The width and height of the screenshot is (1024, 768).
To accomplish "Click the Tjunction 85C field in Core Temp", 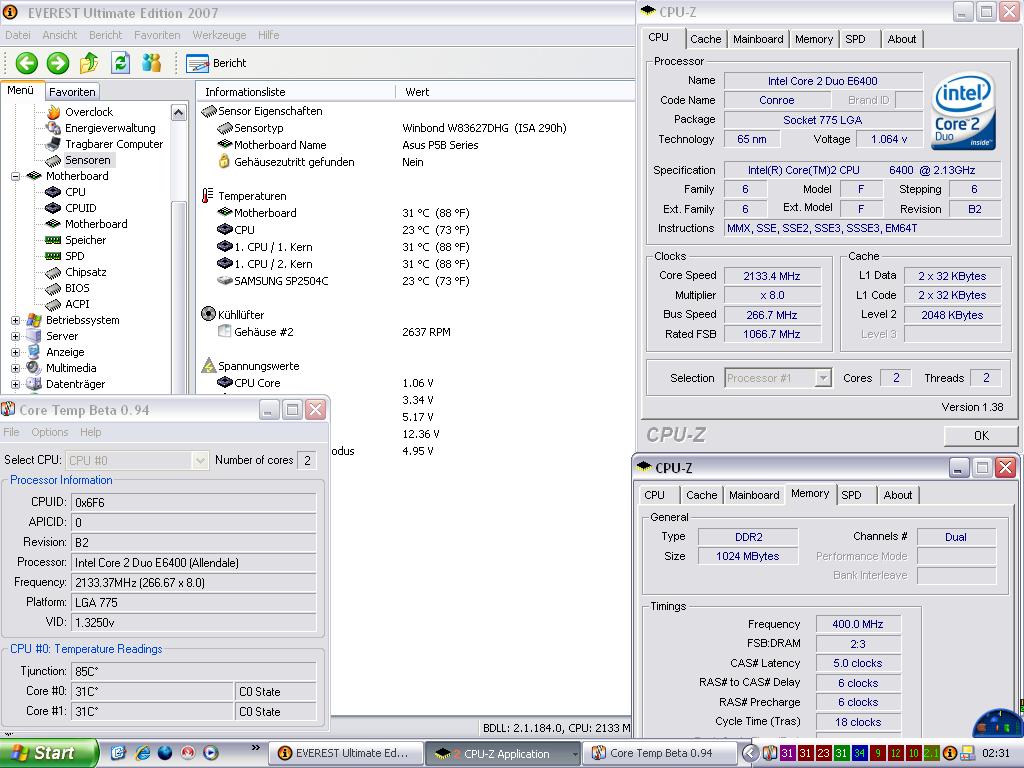I will coord(193,671).
